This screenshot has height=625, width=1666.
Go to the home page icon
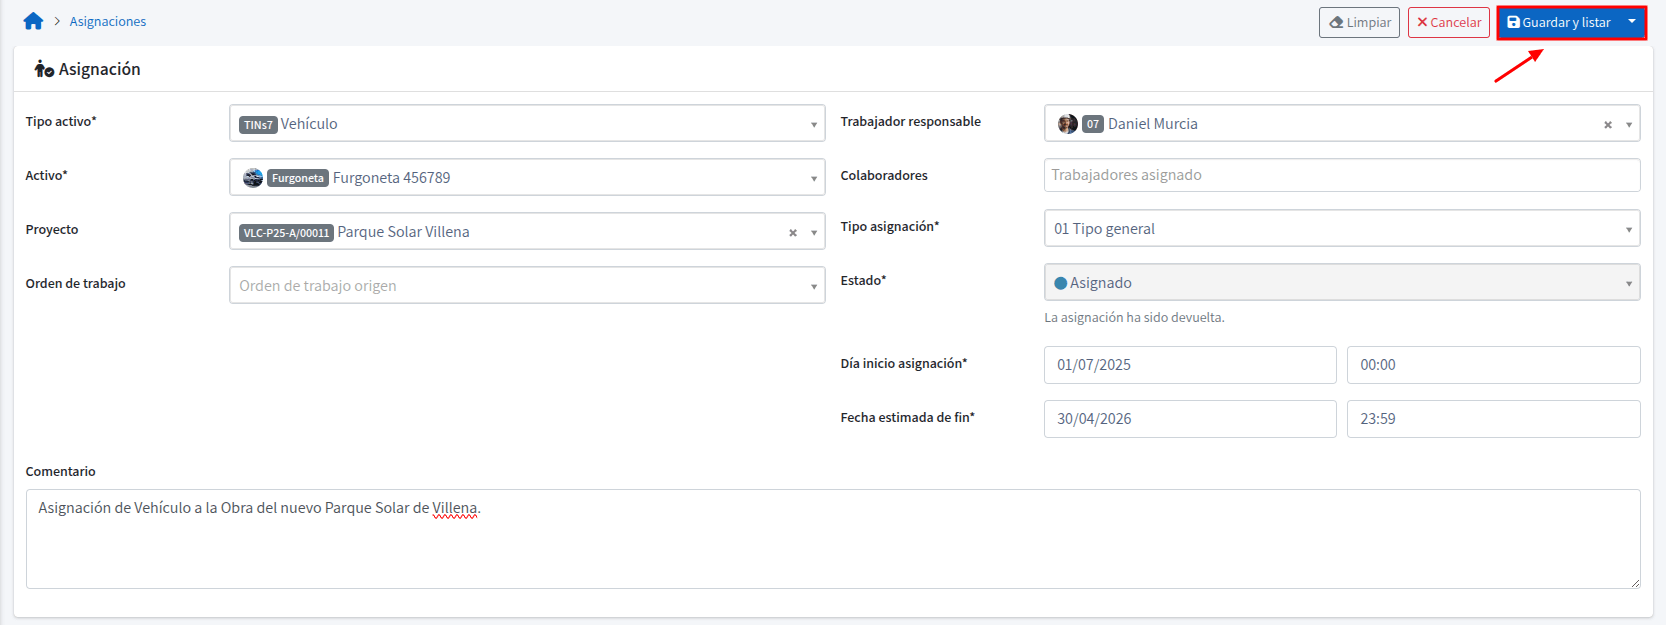pyautogui.click(x=33, y=21)
